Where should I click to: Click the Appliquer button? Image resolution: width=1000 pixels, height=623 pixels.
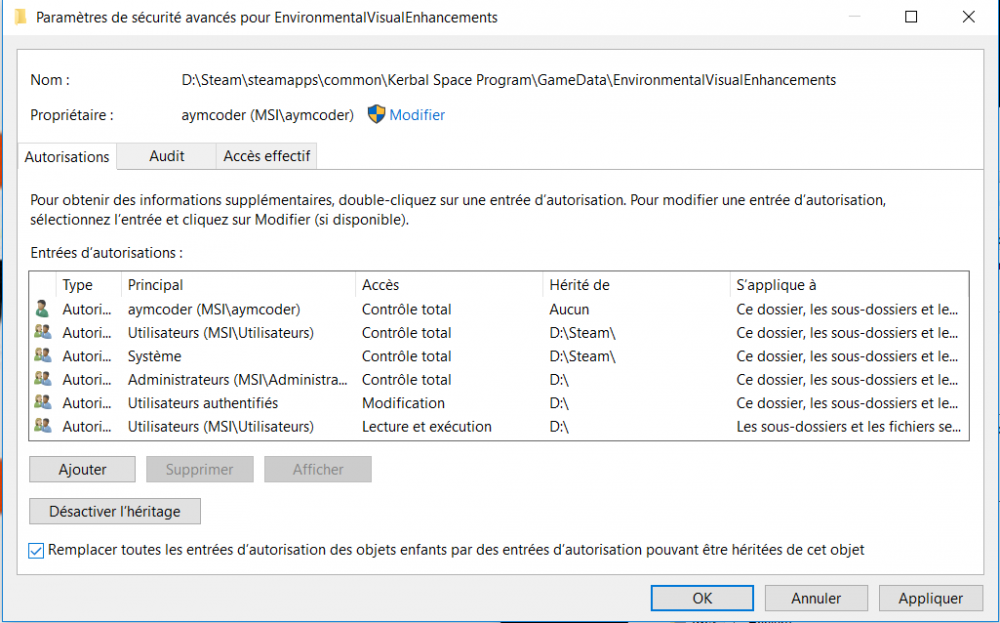pos(930,598)
